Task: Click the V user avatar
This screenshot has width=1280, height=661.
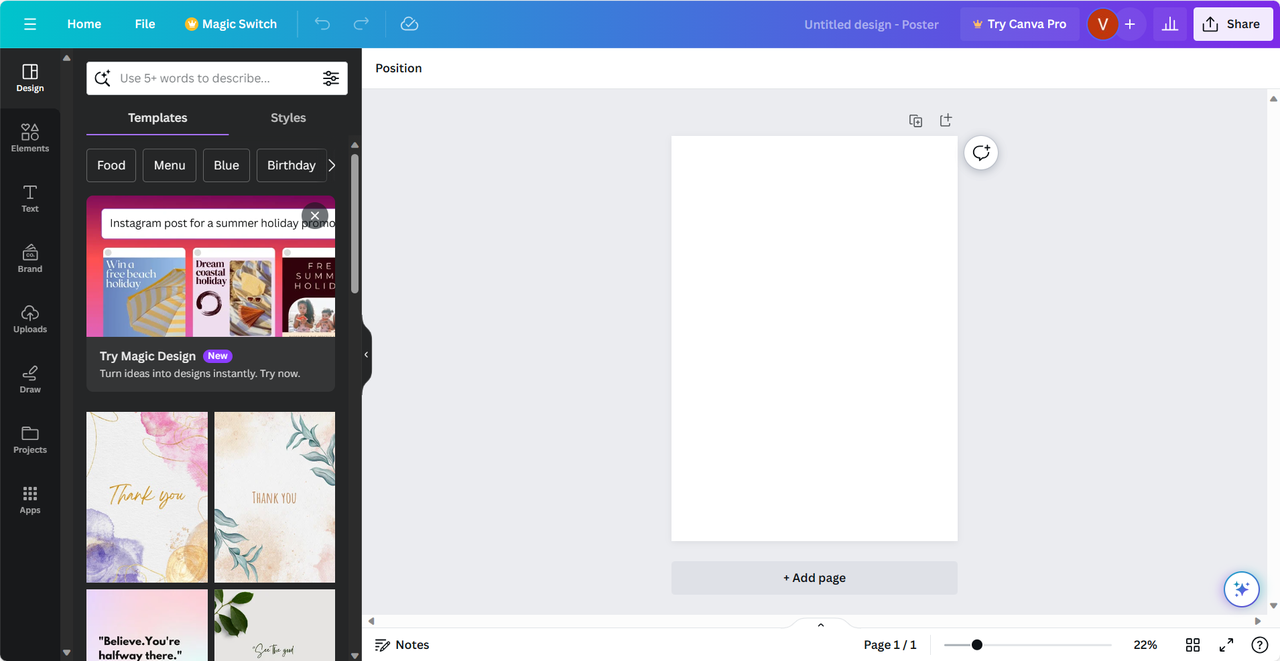Action: point(1103,24)
